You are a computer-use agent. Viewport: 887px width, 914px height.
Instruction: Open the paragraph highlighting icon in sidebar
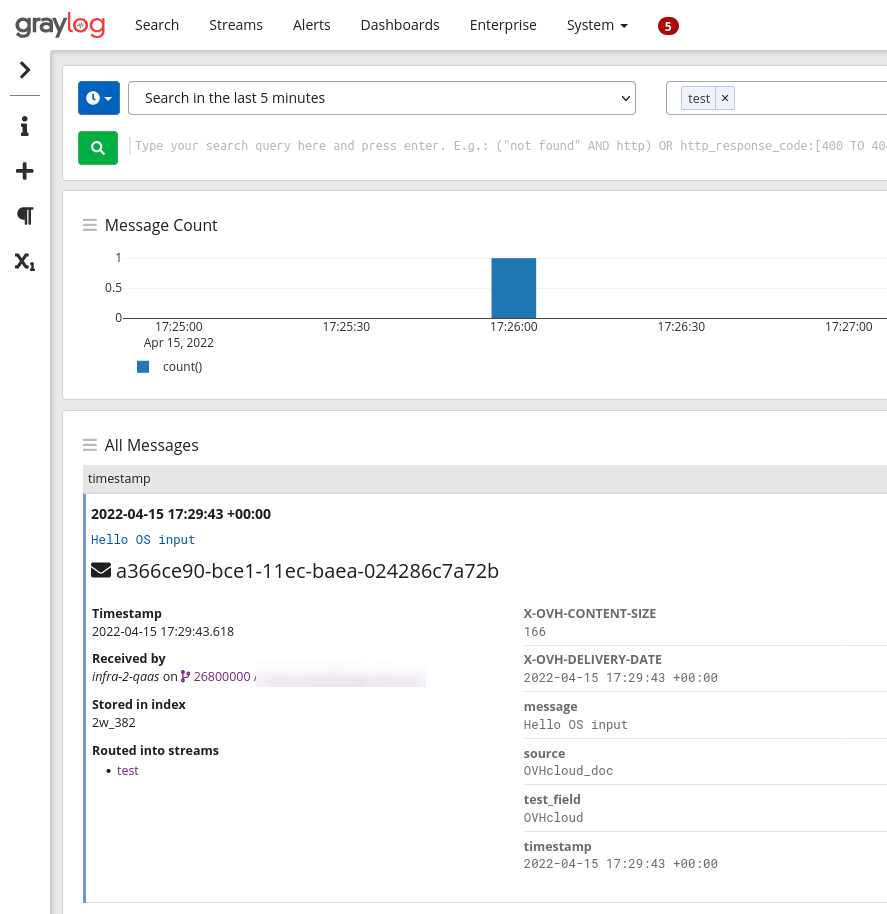(25, 216)
